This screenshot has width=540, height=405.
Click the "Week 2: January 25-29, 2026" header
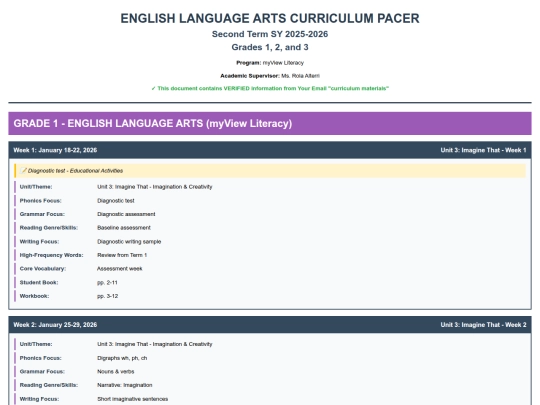[55, 325]
